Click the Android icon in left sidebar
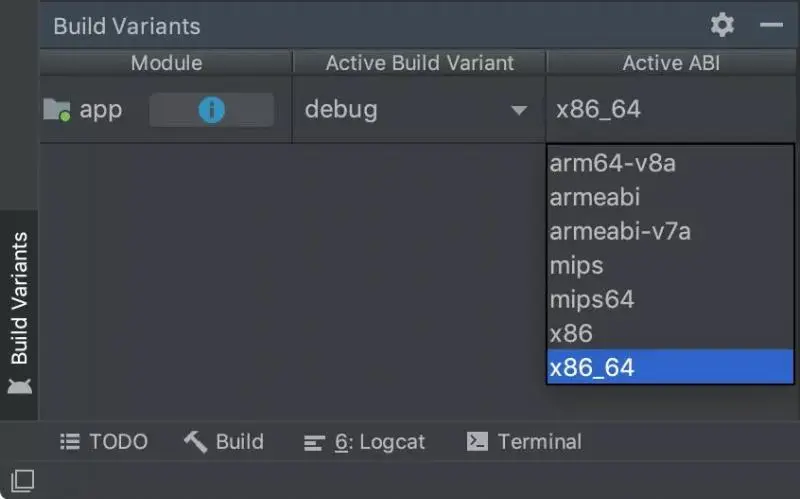 click(19, 386)
